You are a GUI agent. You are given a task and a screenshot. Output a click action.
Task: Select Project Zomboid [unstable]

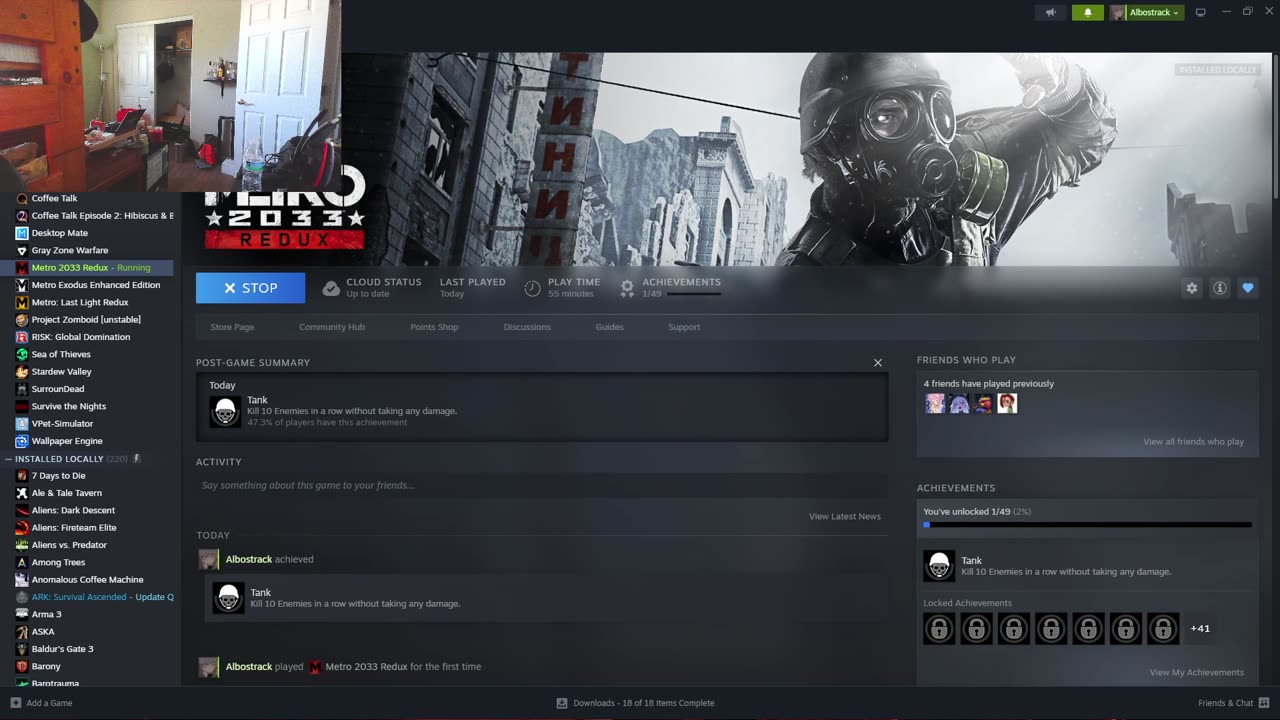pyautogui.click(x=86, y=320)
